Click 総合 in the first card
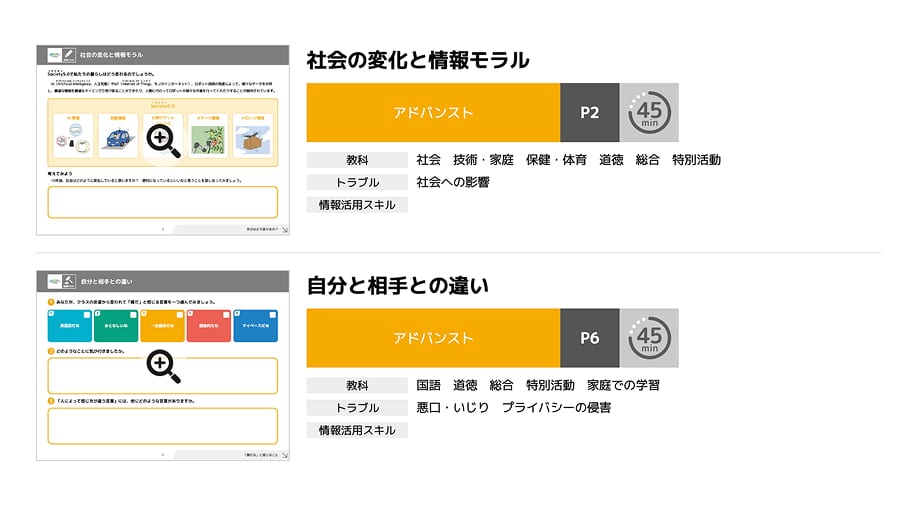Screen dimensions: 900x506 [647, 159]
